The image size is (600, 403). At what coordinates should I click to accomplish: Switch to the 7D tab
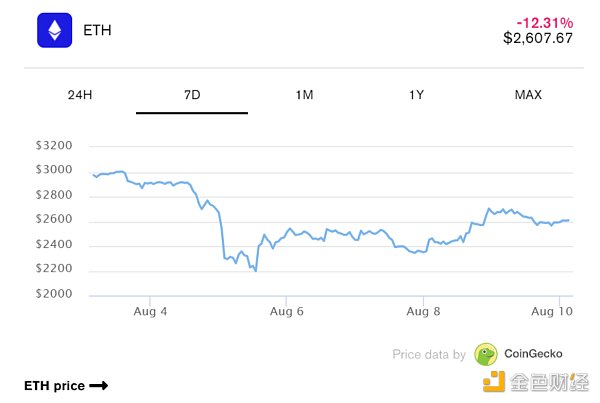tap(192, 95)
